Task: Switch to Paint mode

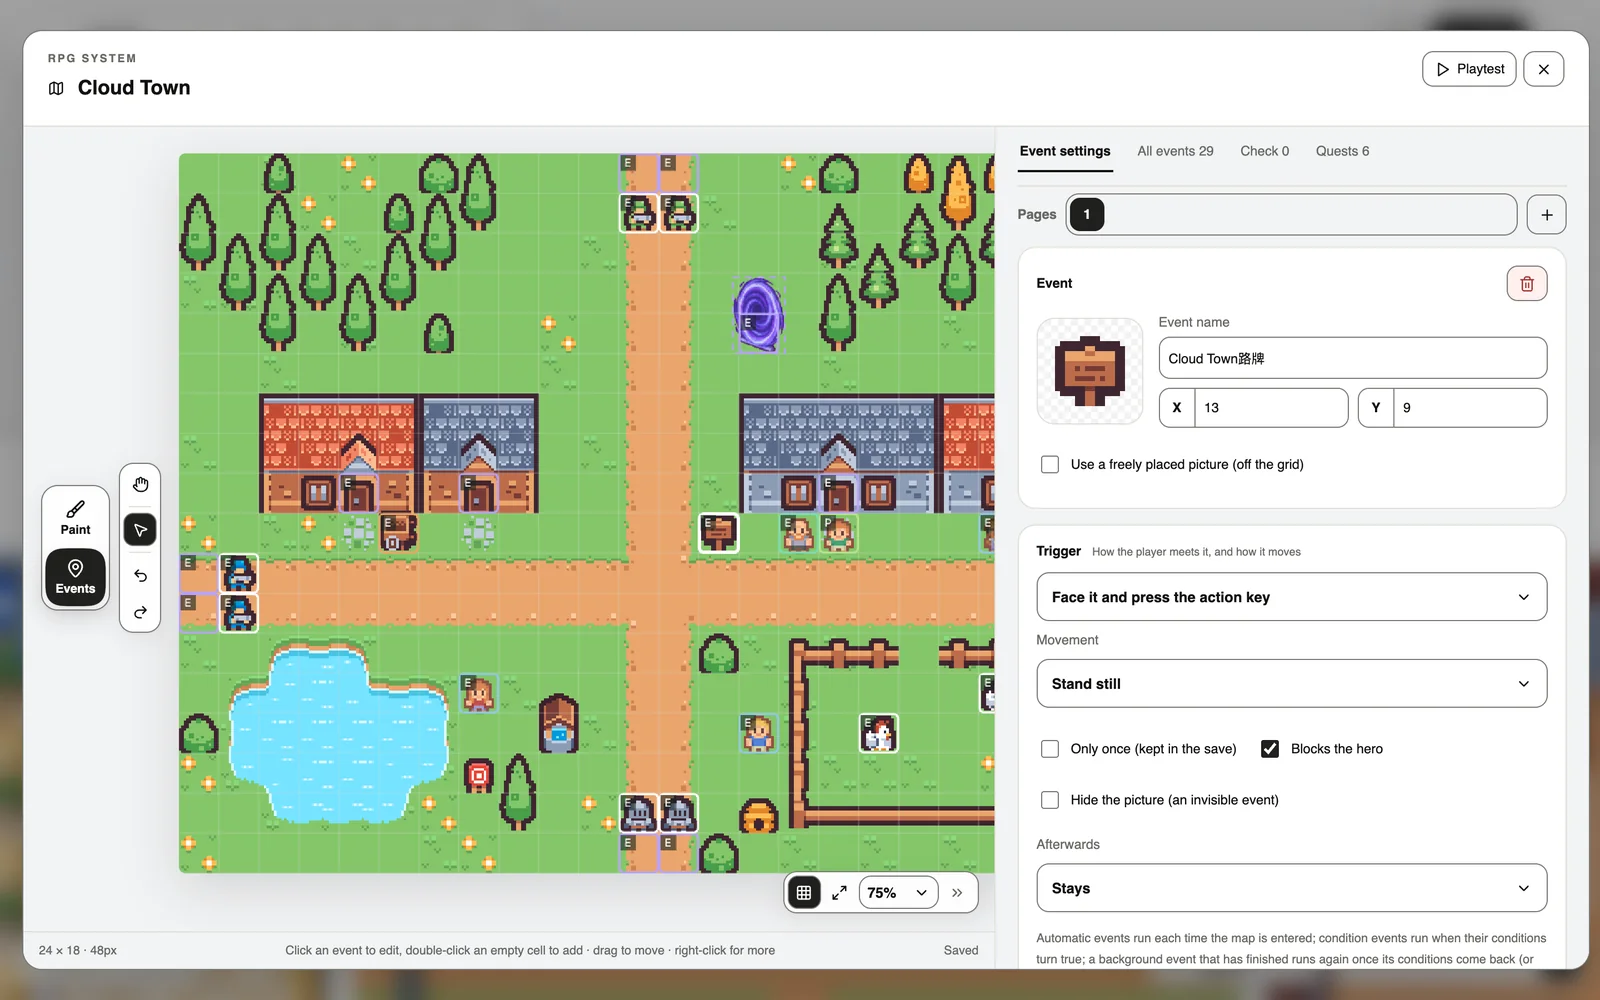Action: [x=75, y=518]
